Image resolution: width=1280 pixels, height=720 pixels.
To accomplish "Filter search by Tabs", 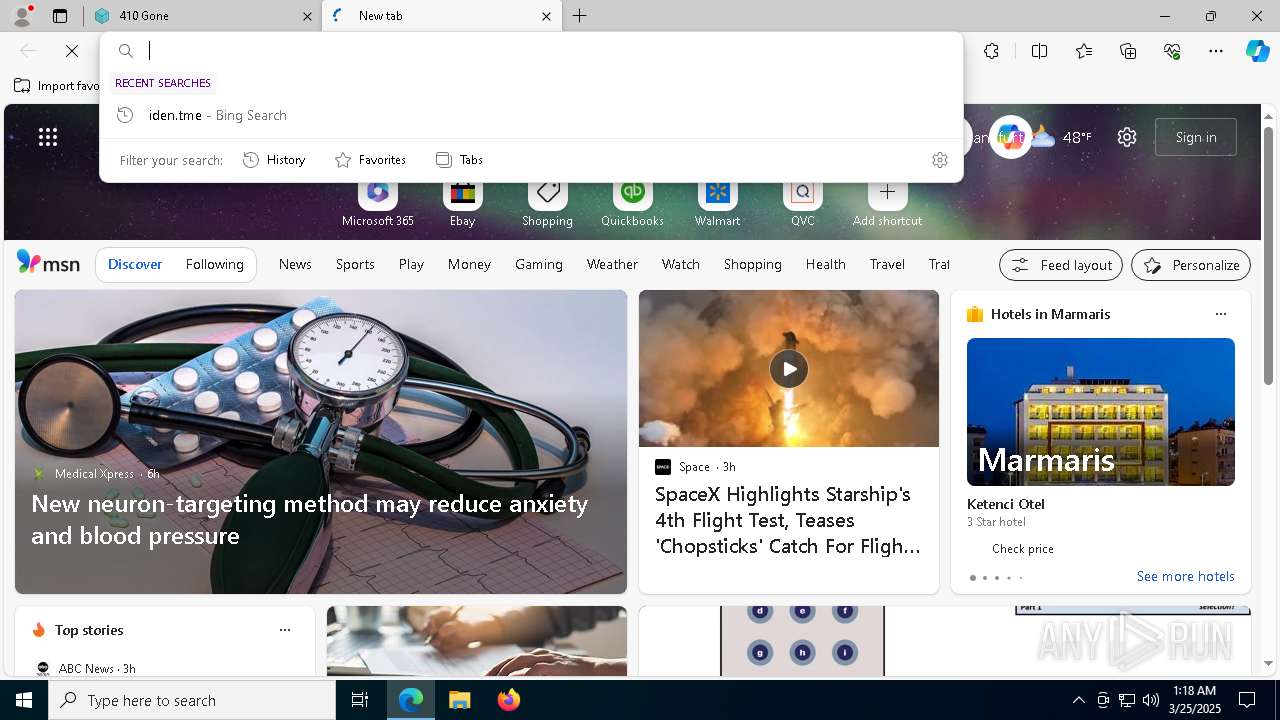I will pos(459,160).
